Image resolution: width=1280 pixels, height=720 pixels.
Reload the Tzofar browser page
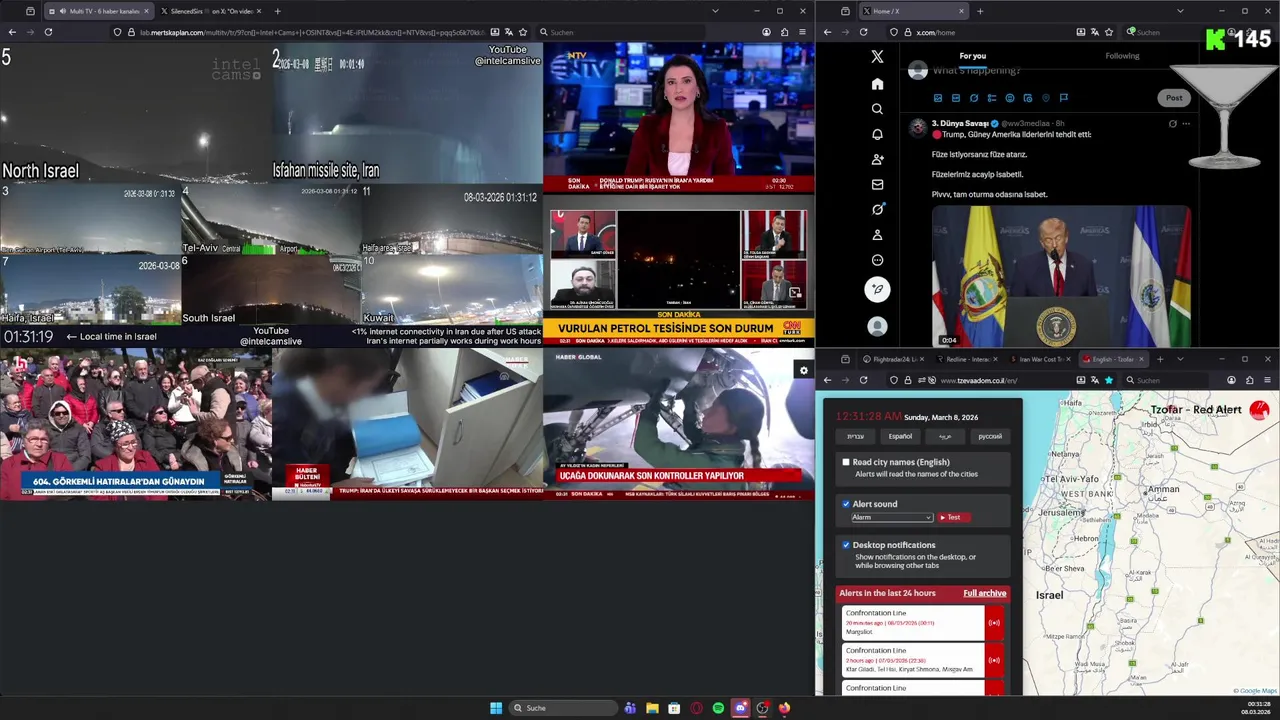[863, 380]
